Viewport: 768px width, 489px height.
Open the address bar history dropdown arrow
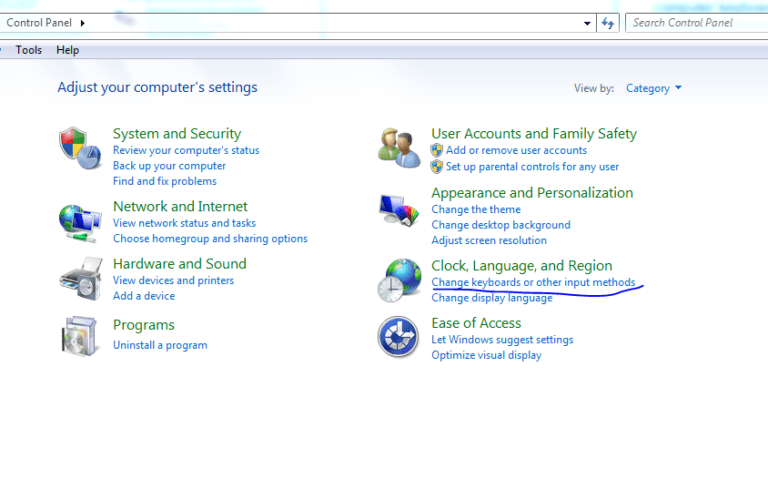pos(587,23)
